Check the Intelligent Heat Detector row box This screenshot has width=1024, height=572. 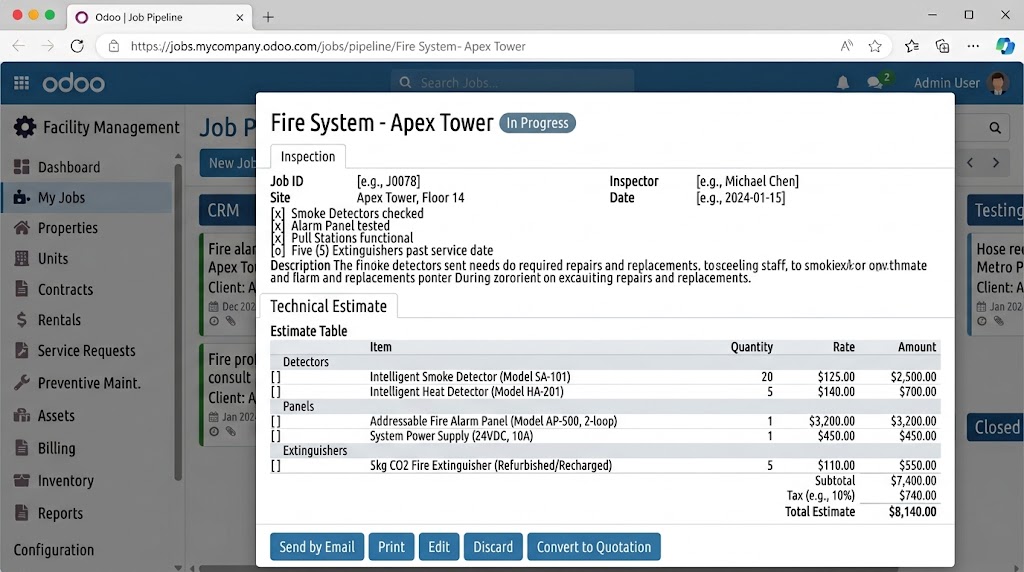[276, 392]
